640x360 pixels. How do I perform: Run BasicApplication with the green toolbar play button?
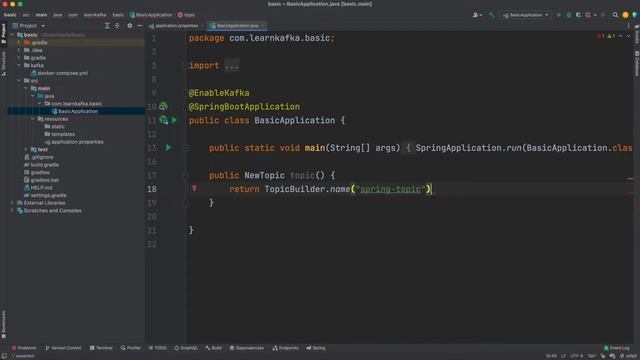[x=559, y=15]
